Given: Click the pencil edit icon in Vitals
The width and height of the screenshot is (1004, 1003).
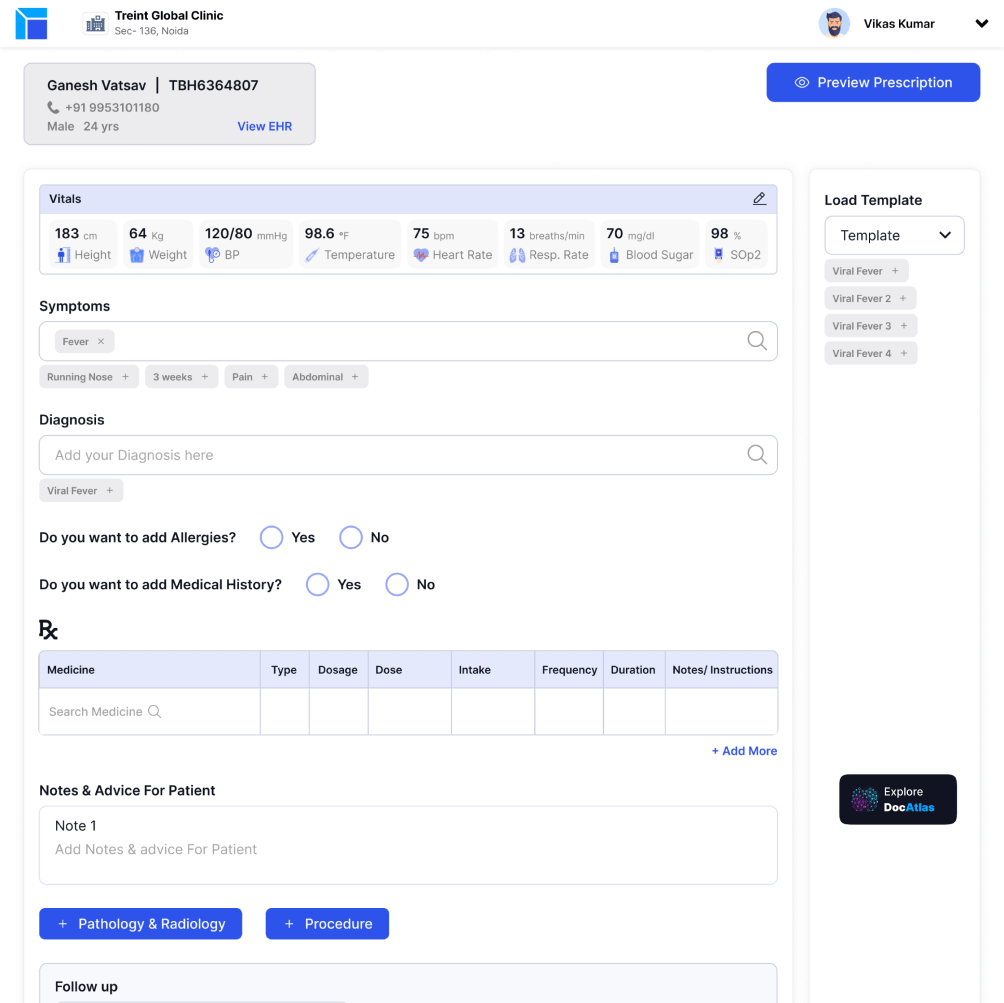Looking at the screenshot, I should click(759, 199).
